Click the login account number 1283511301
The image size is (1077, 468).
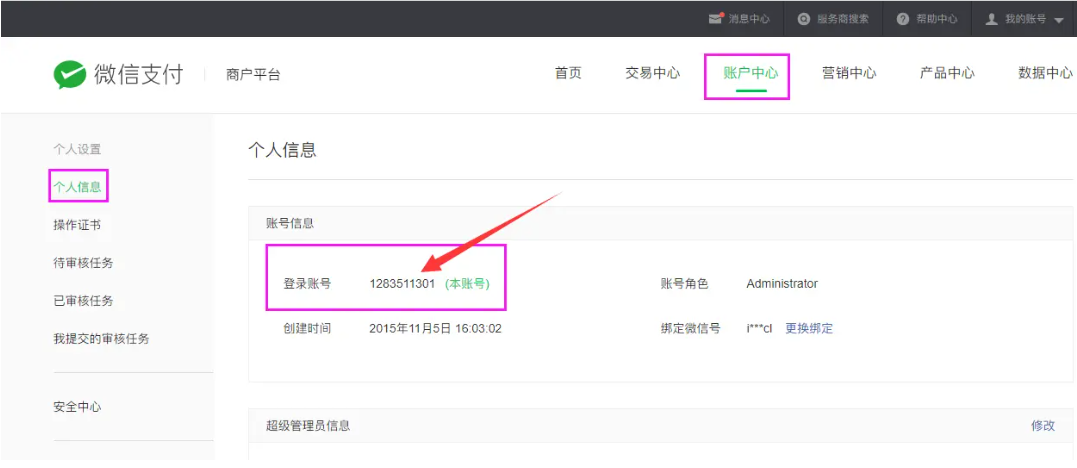(x=403, y=284)
